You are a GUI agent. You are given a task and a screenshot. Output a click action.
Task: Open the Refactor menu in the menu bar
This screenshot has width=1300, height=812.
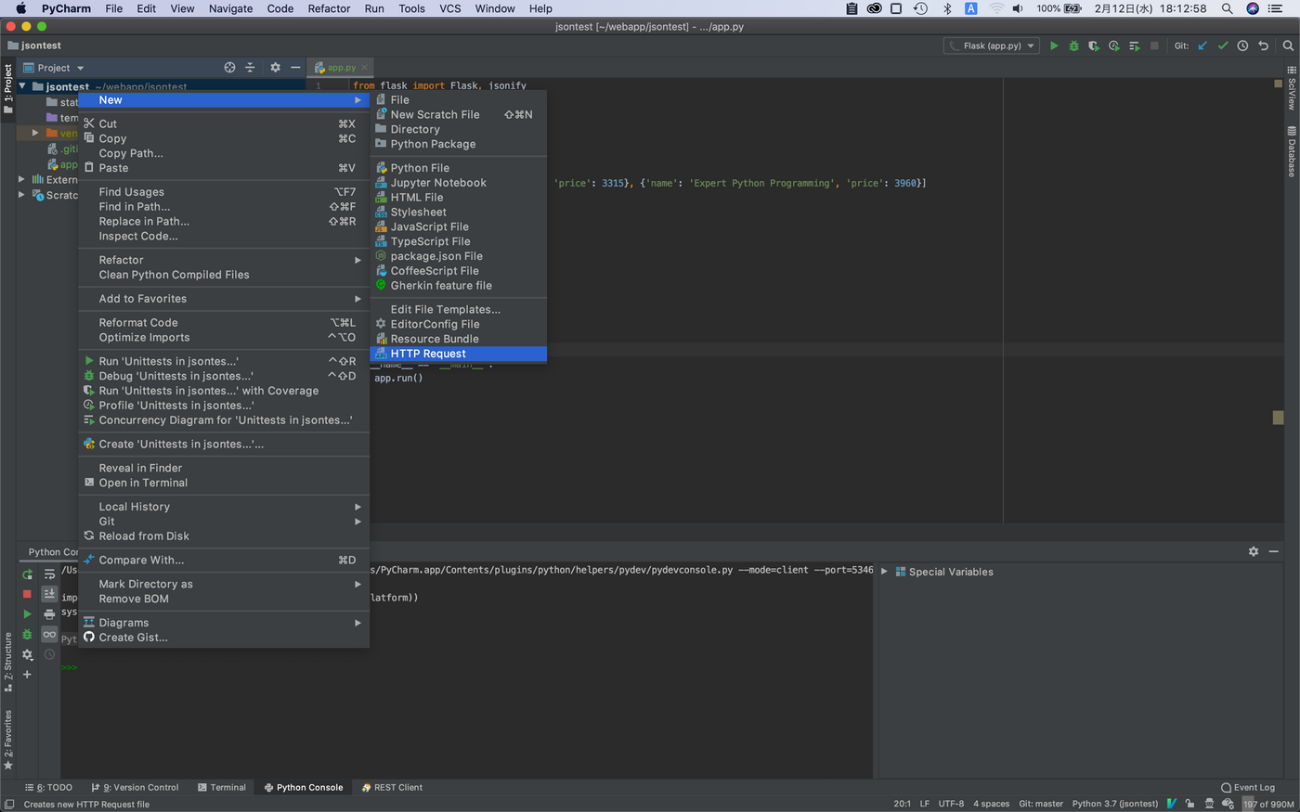click(x=328, y=8)
